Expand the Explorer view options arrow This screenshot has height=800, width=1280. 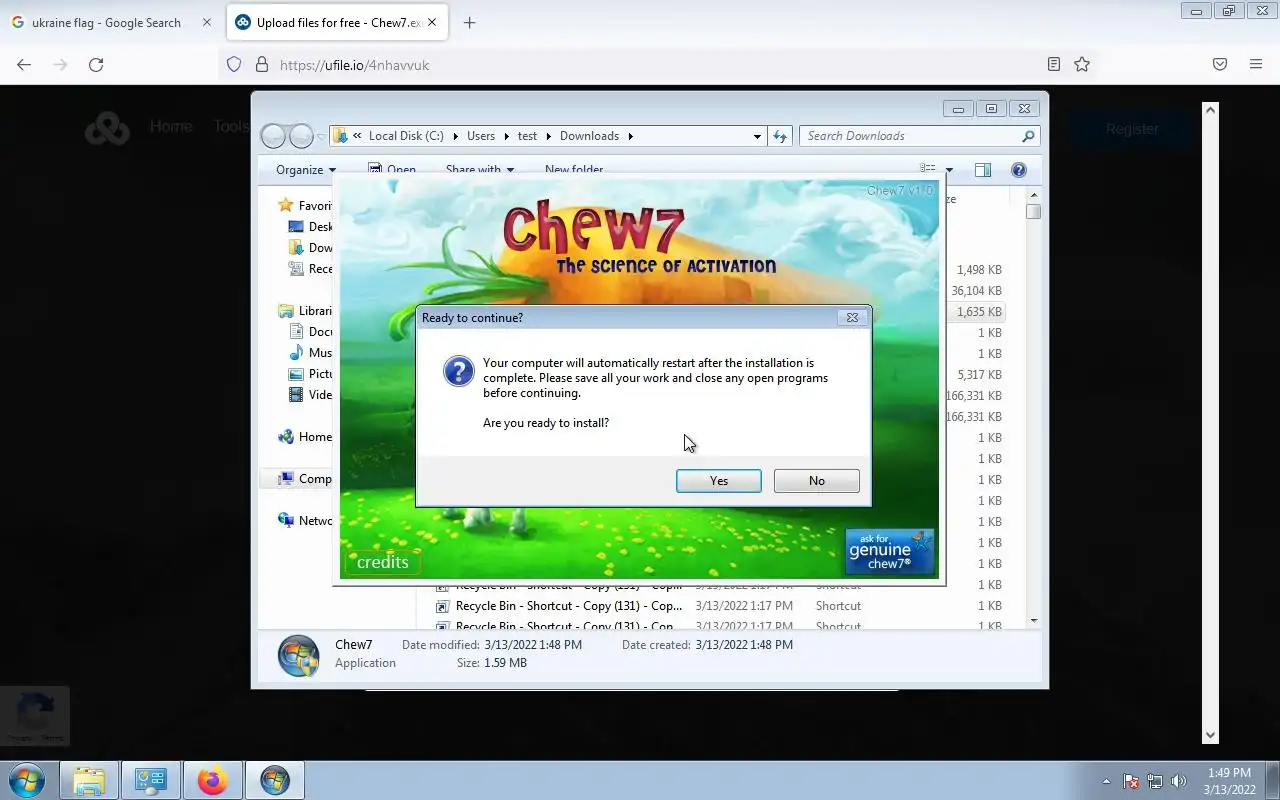(x=949, y=170)
